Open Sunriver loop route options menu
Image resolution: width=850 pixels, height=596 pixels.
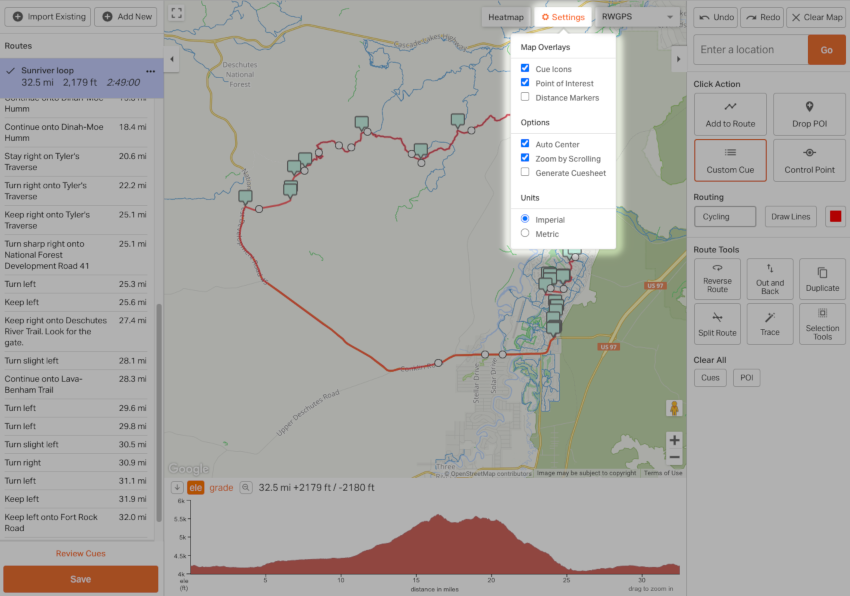tap(151, 71)
